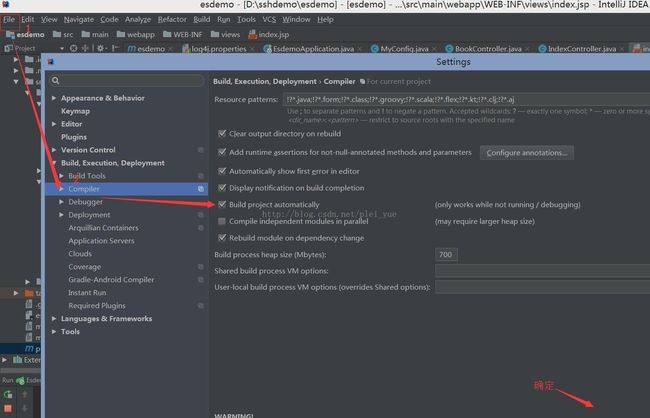Open the Project view dropdown arrow
This screenshot has width=650, height=418.
(x=62, y=49)
